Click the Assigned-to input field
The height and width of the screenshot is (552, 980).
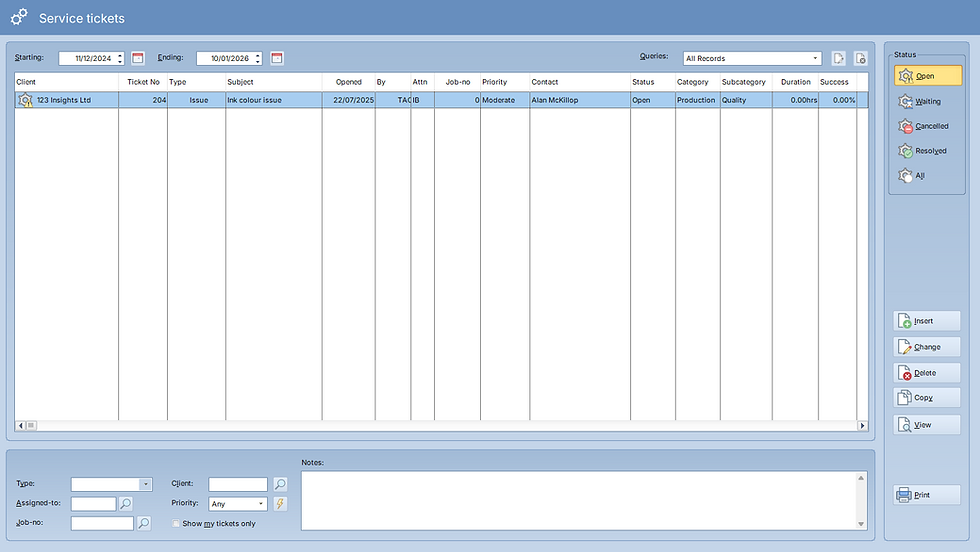(x=94, y=504)
